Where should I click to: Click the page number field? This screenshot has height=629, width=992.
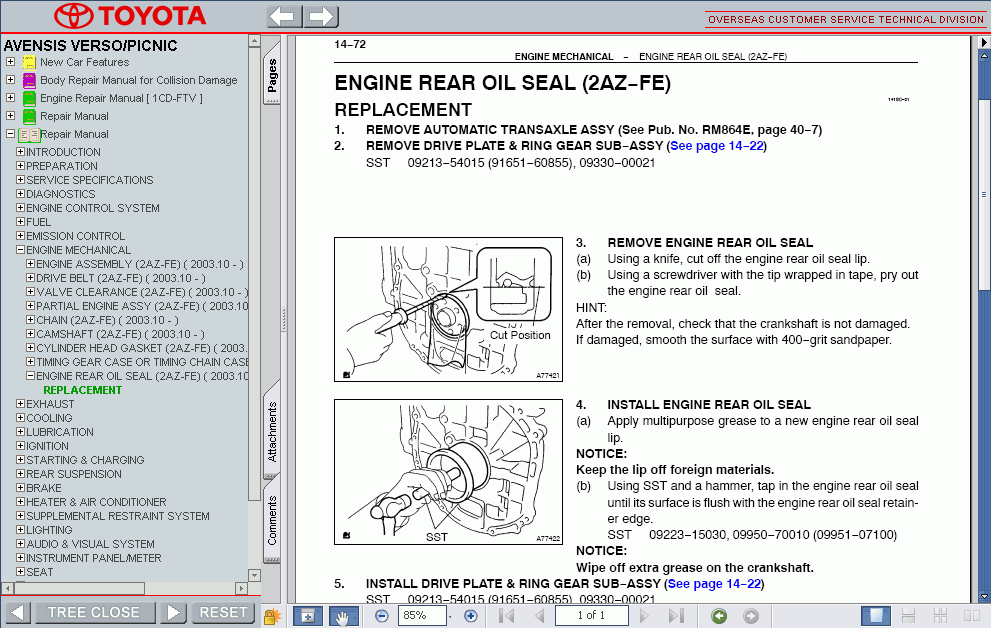click(x=592, y=616)
